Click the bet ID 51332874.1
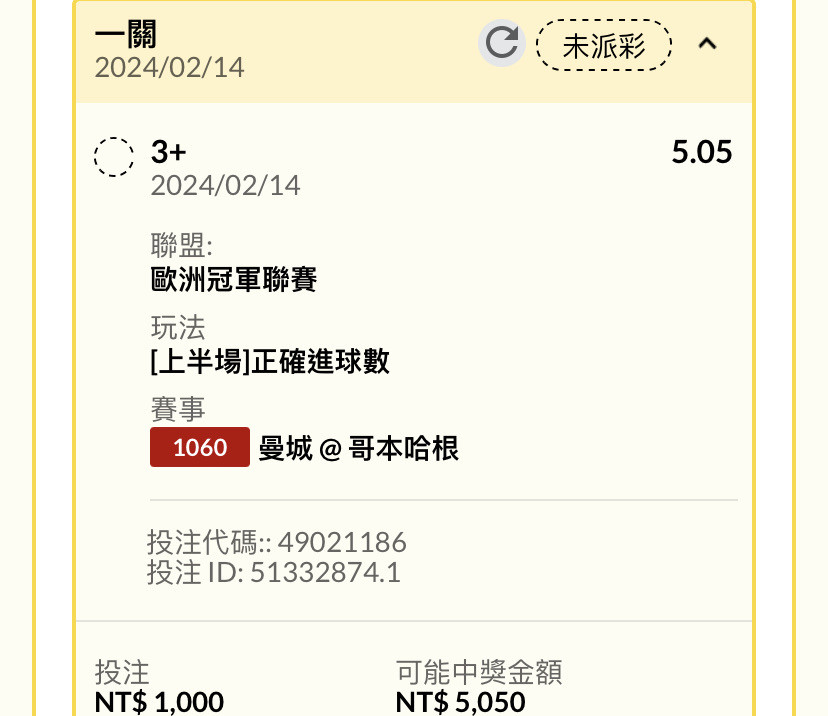Image resolution: width=828 pixels, height=716 pixels. click(325, 572)
